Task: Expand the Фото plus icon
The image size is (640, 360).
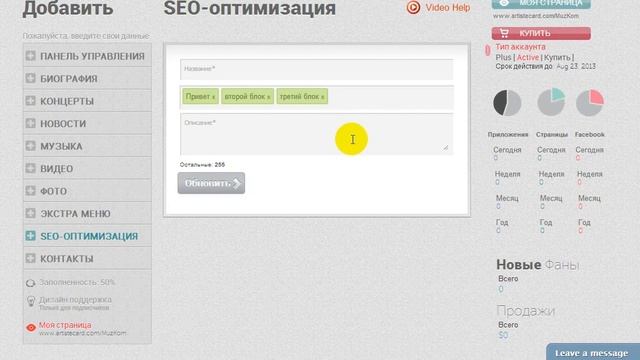Action: 31,191
